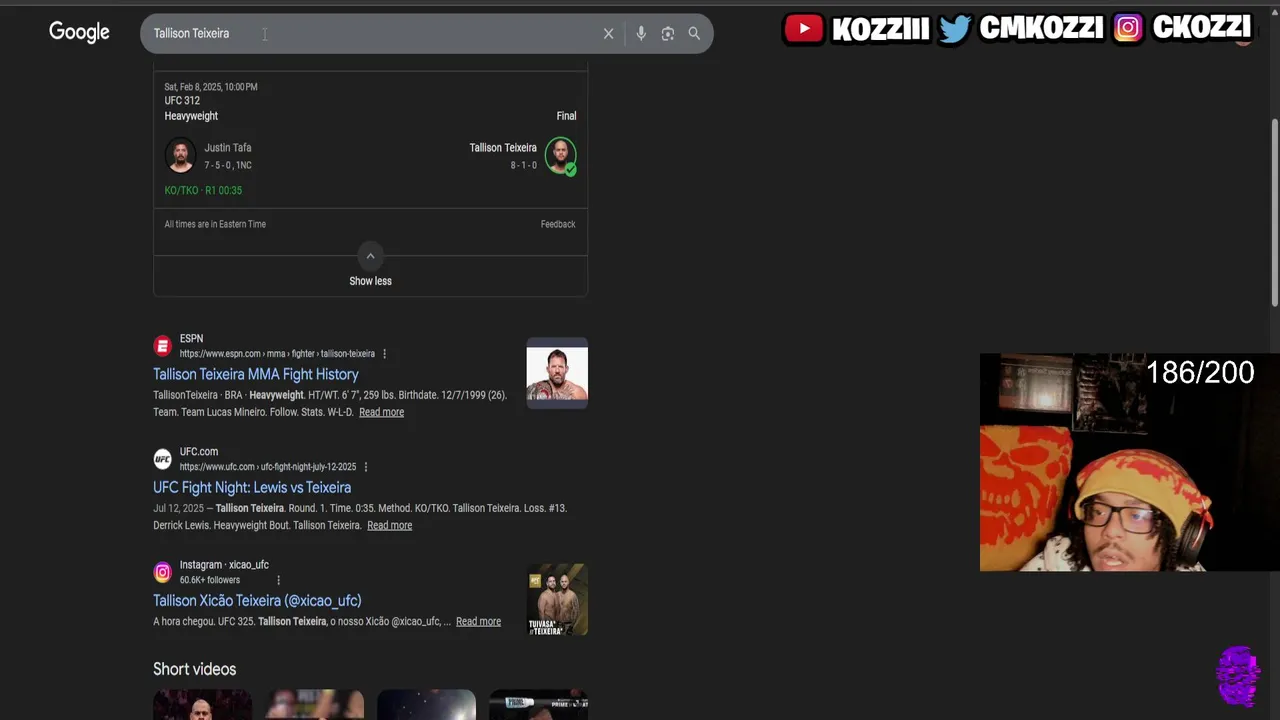Clear the search box with the X icon
This screenshot has height=720, width=1280.
tap(608, 33)
